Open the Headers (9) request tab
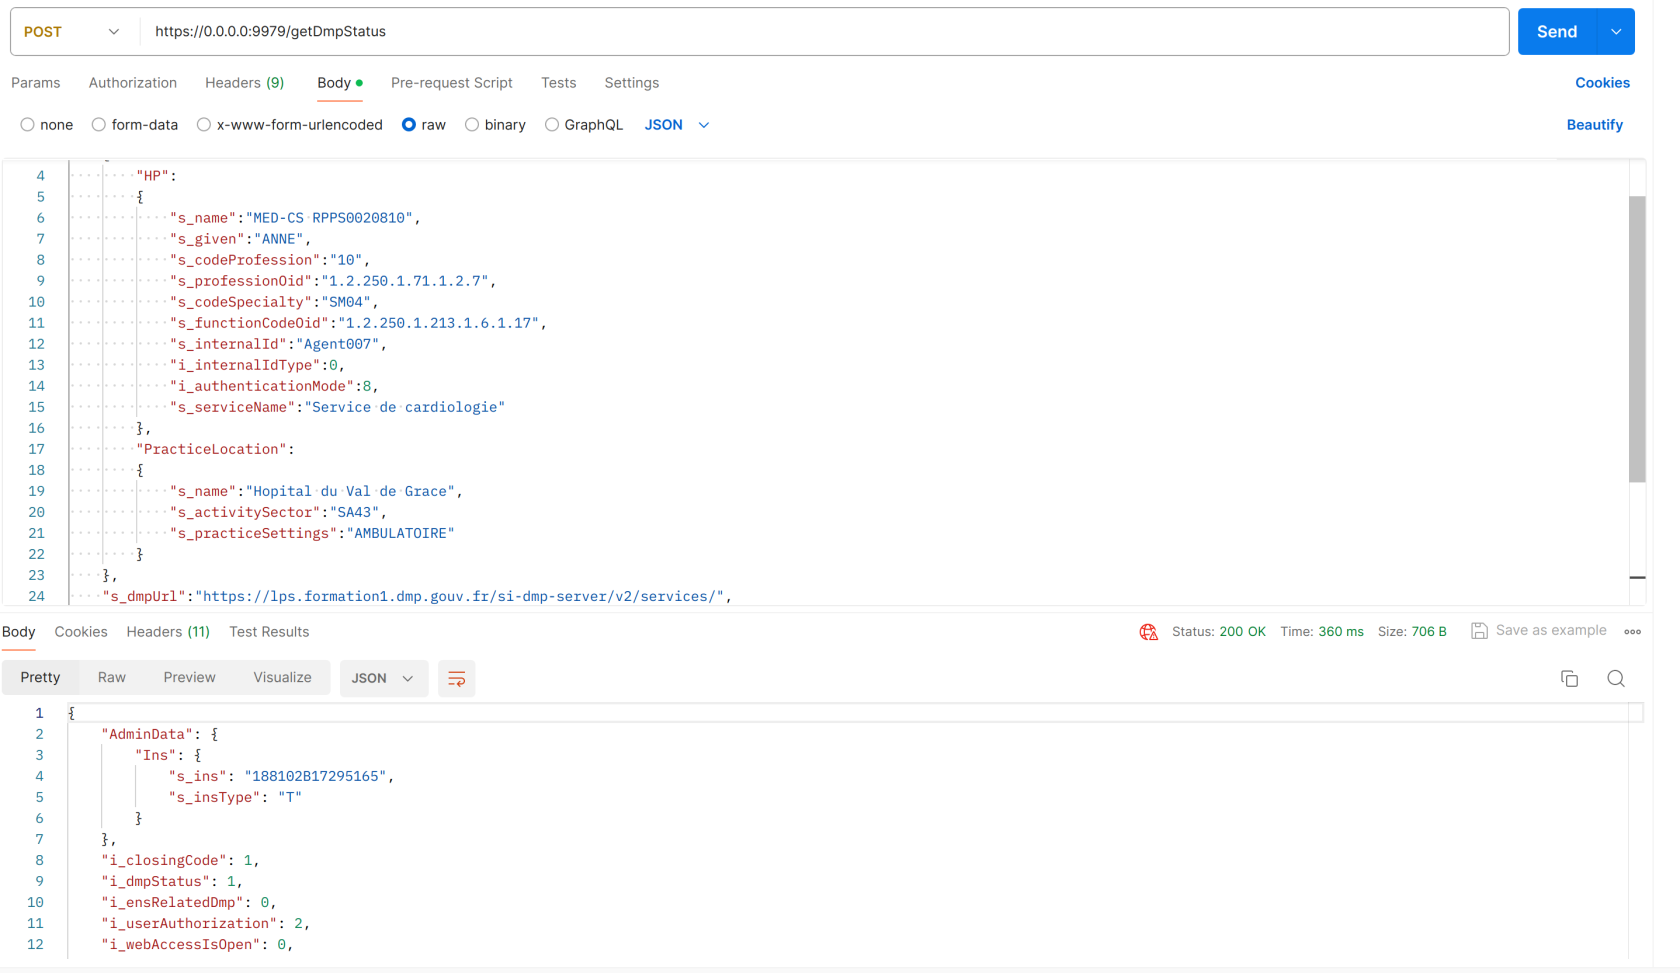This screenshot has height=973, width=1680. pyautogui.click(x=244, y=83)
